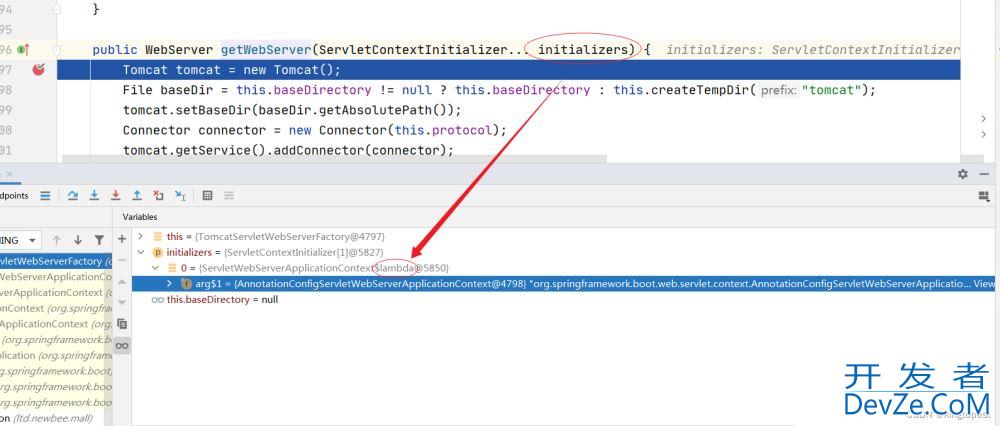Collapse the '0' array element node
1000x426 pixels.
[x=155, y=268]
